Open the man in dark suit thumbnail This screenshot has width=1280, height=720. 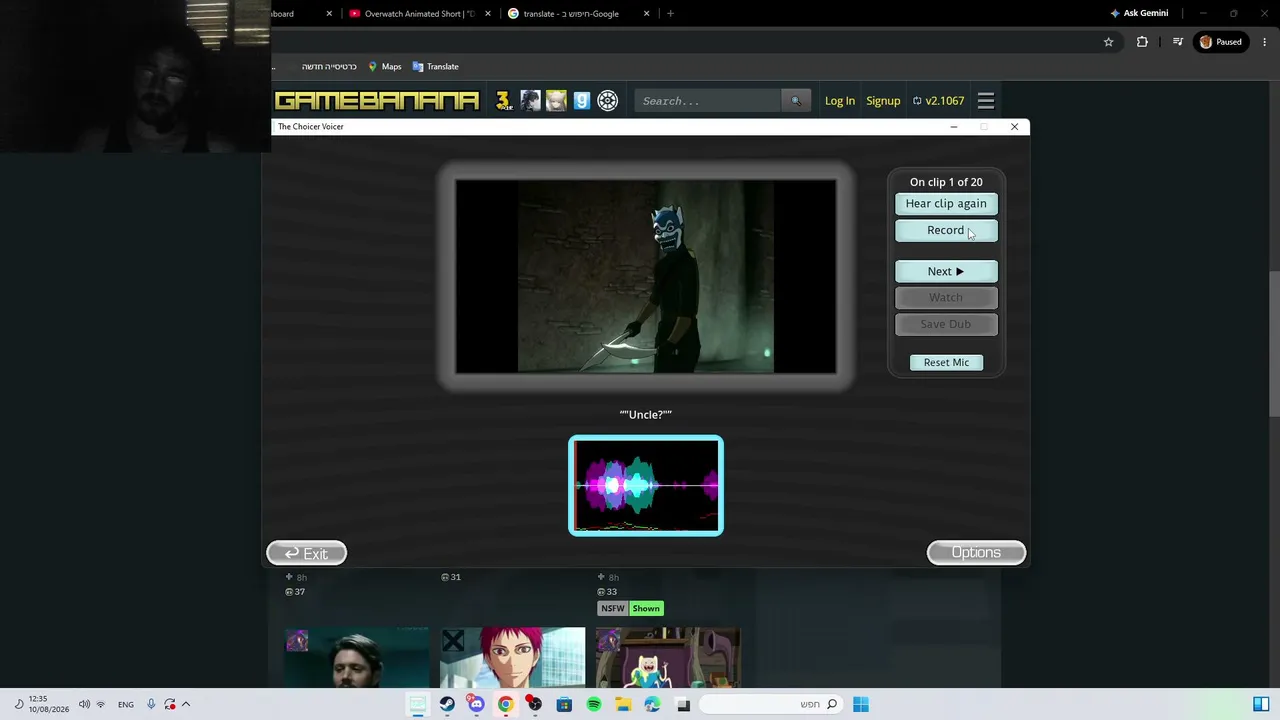click(x=357, y=658)
